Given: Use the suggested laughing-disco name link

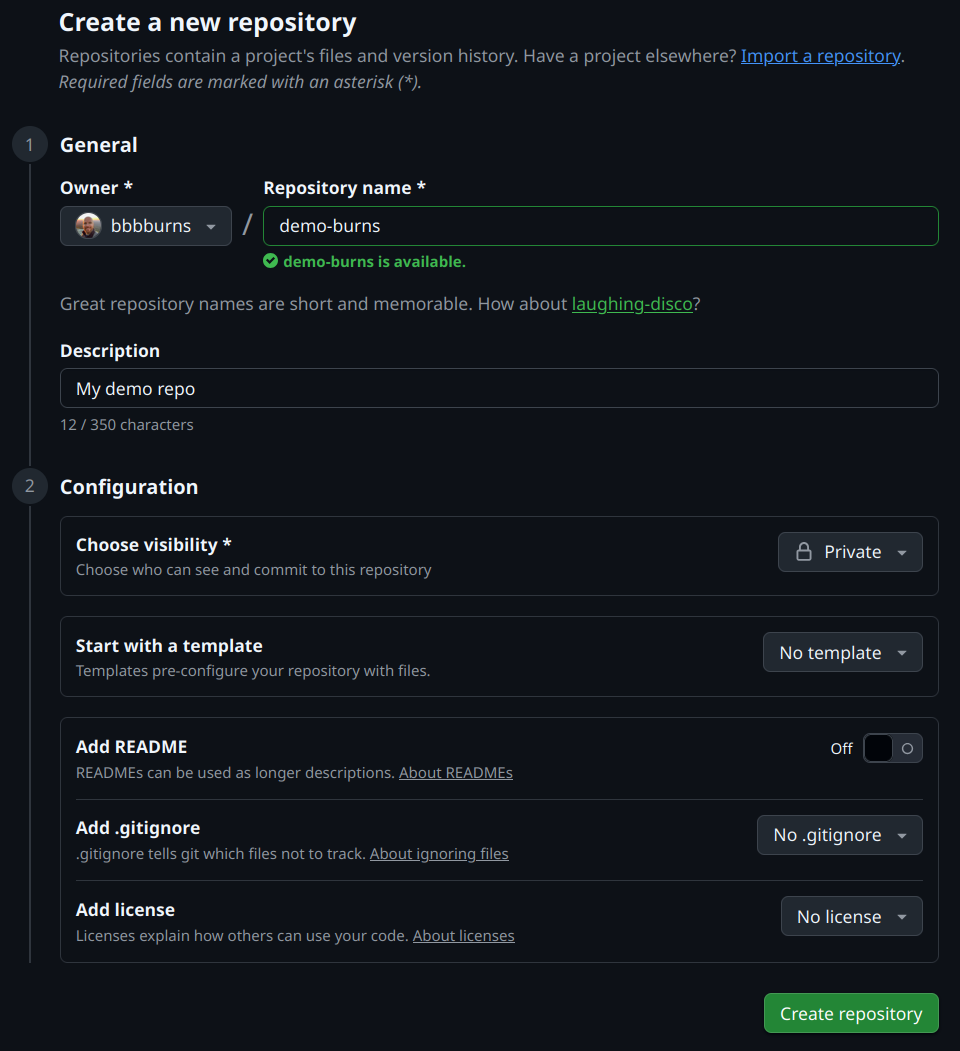Looking at the screenshot, I should click(x=632, y=304).
